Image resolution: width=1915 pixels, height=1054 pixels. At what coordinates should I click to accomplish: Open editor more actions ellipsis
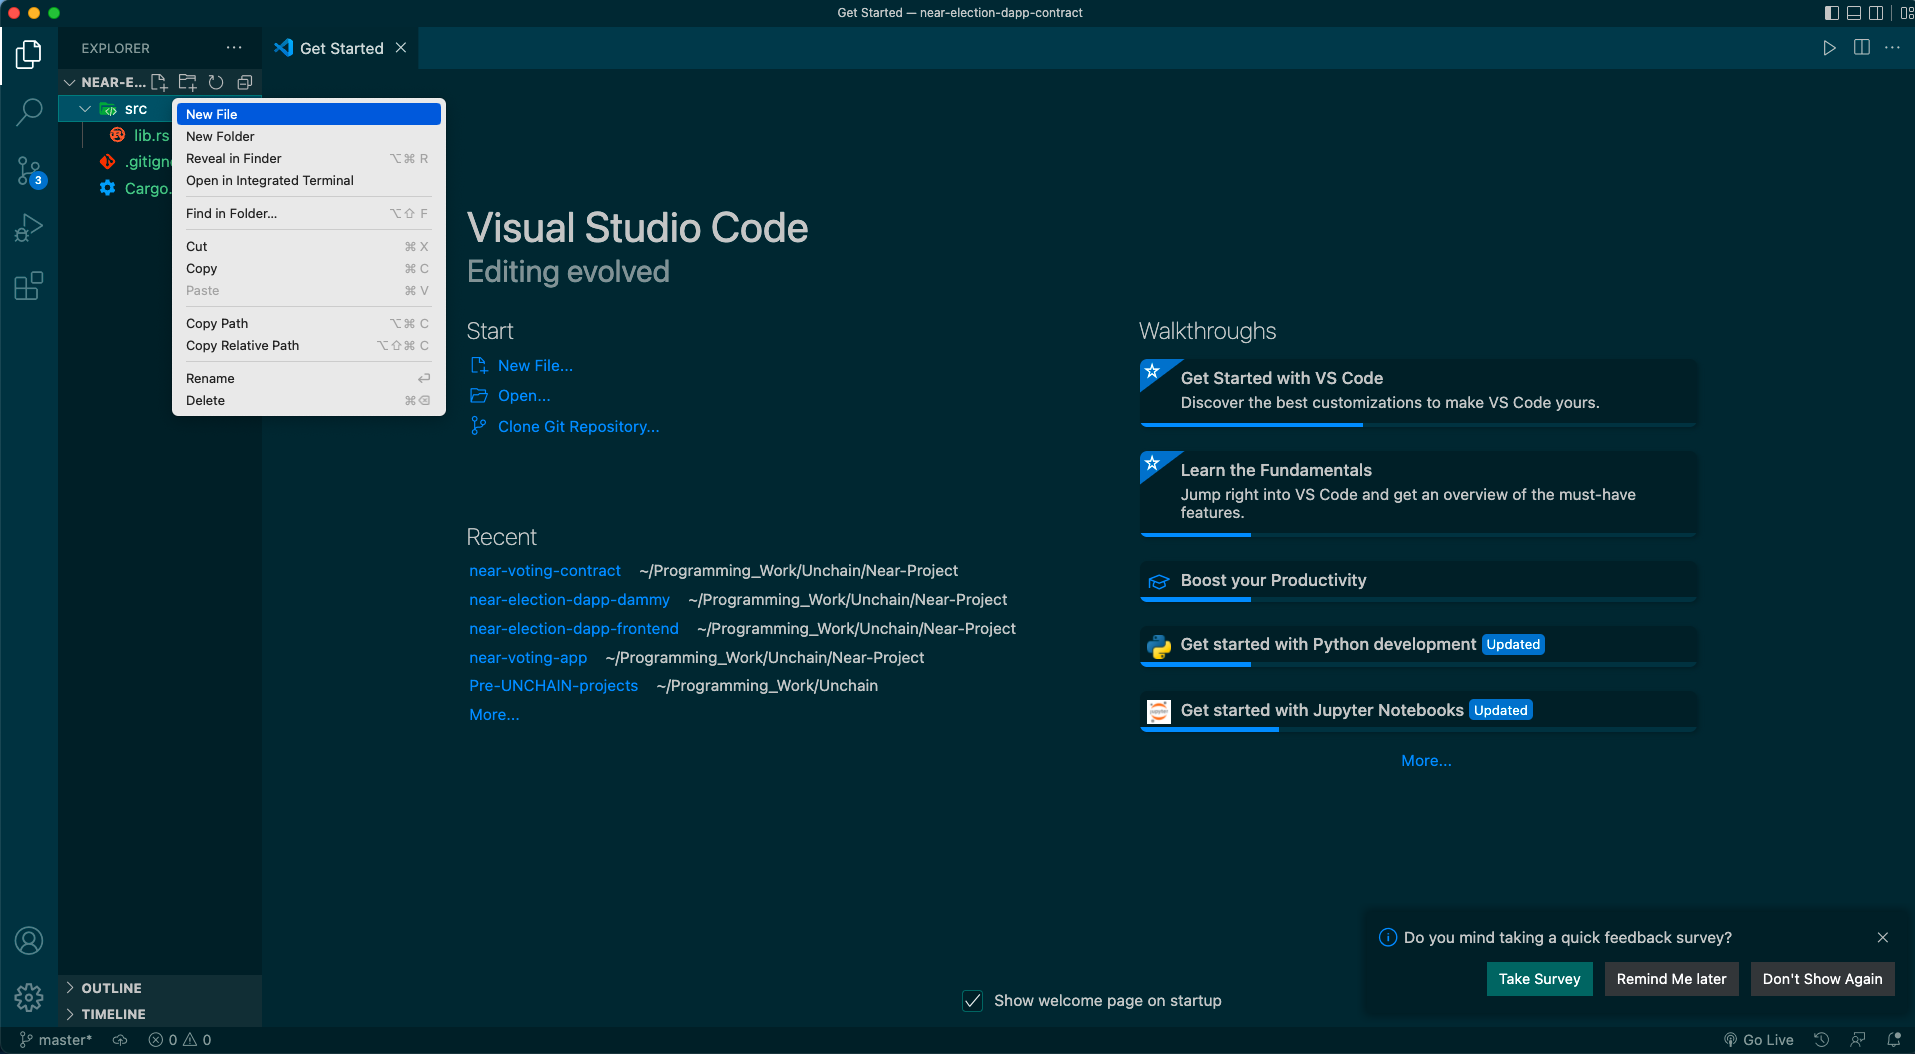(x=1892, y=48)
